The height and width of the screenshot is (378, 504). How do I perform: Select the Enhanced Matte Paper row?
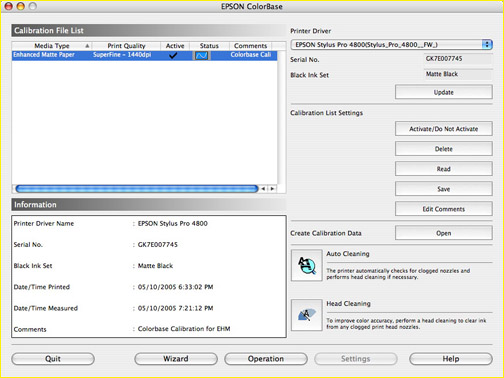(x=144, y=55)
